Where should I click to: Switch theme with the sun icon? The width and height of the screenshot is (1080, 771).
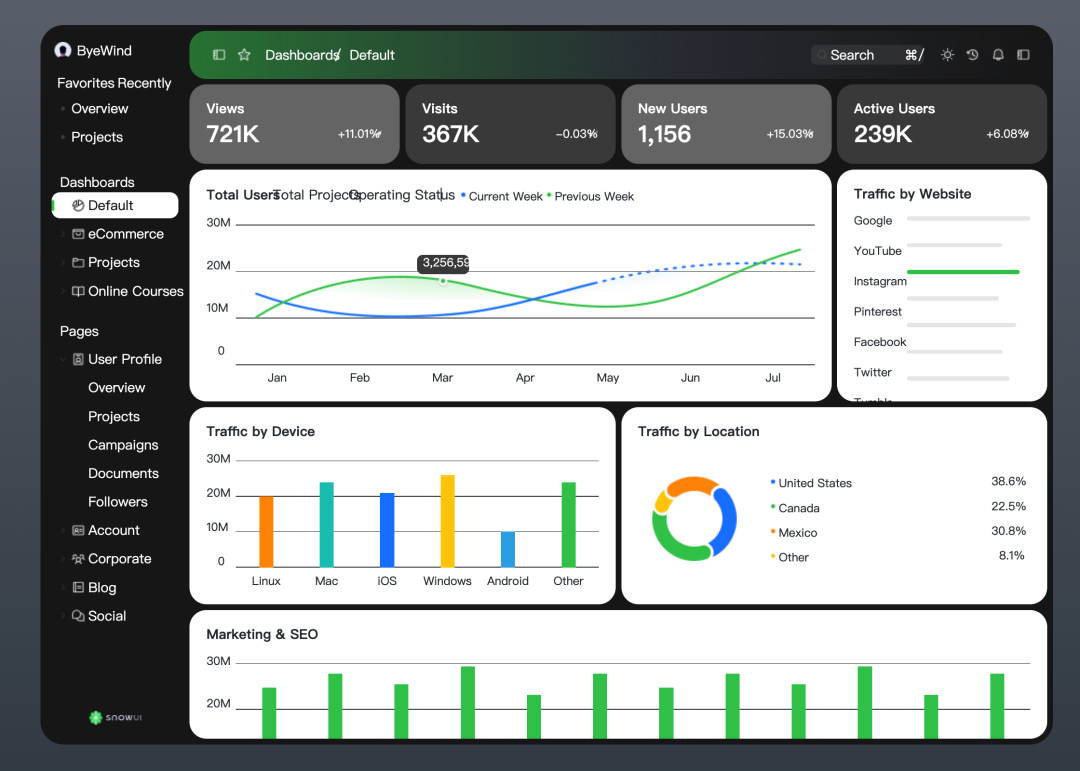947,54
